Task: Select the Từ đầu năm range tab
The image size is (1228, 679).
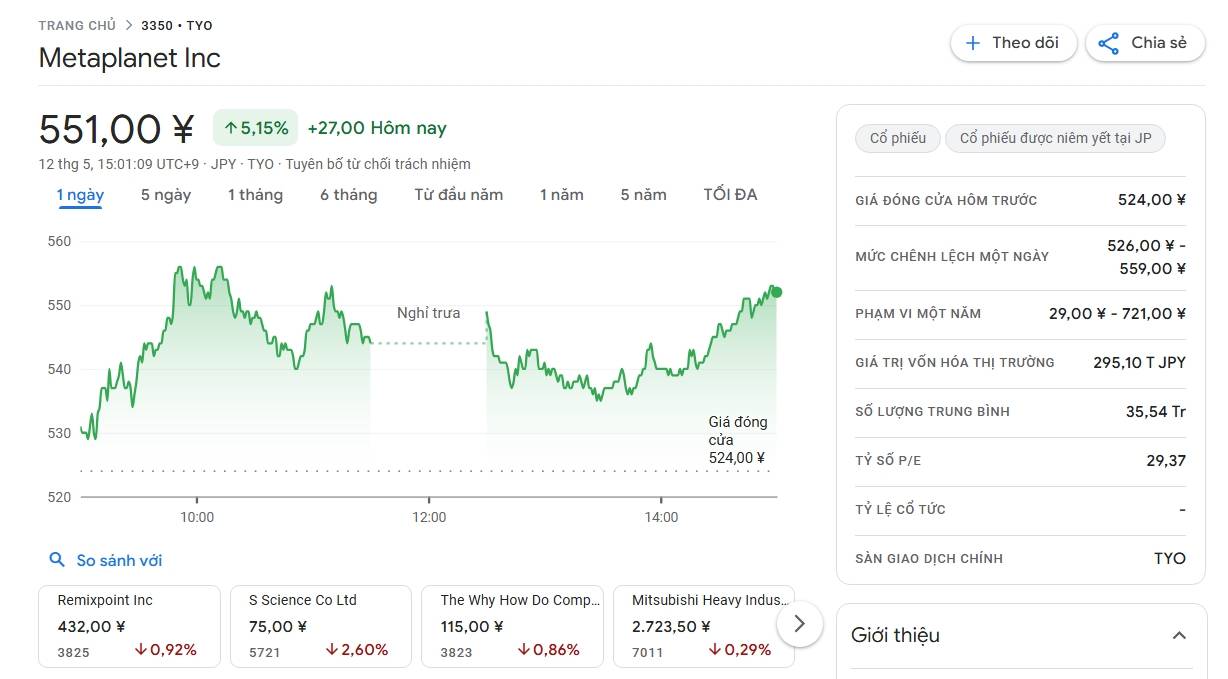Action: coord(459,195)
